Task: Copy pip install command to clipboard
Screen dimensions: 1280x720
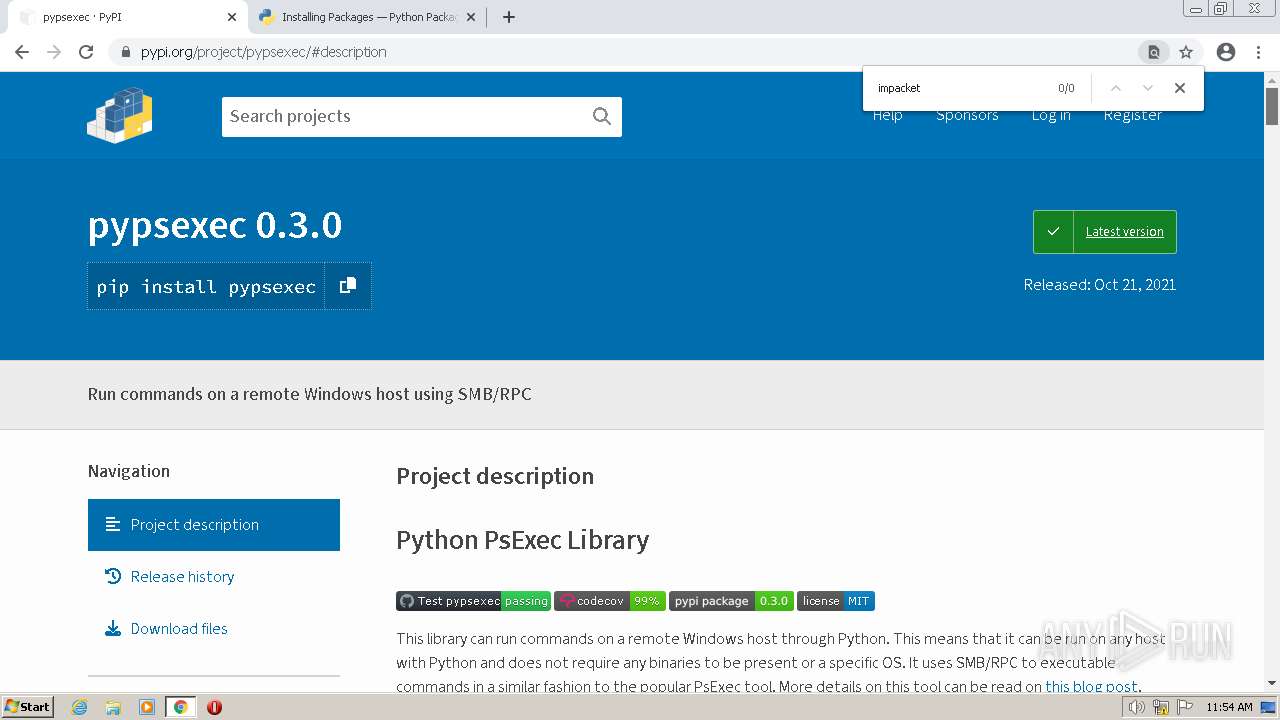Action: coord(348,286)
